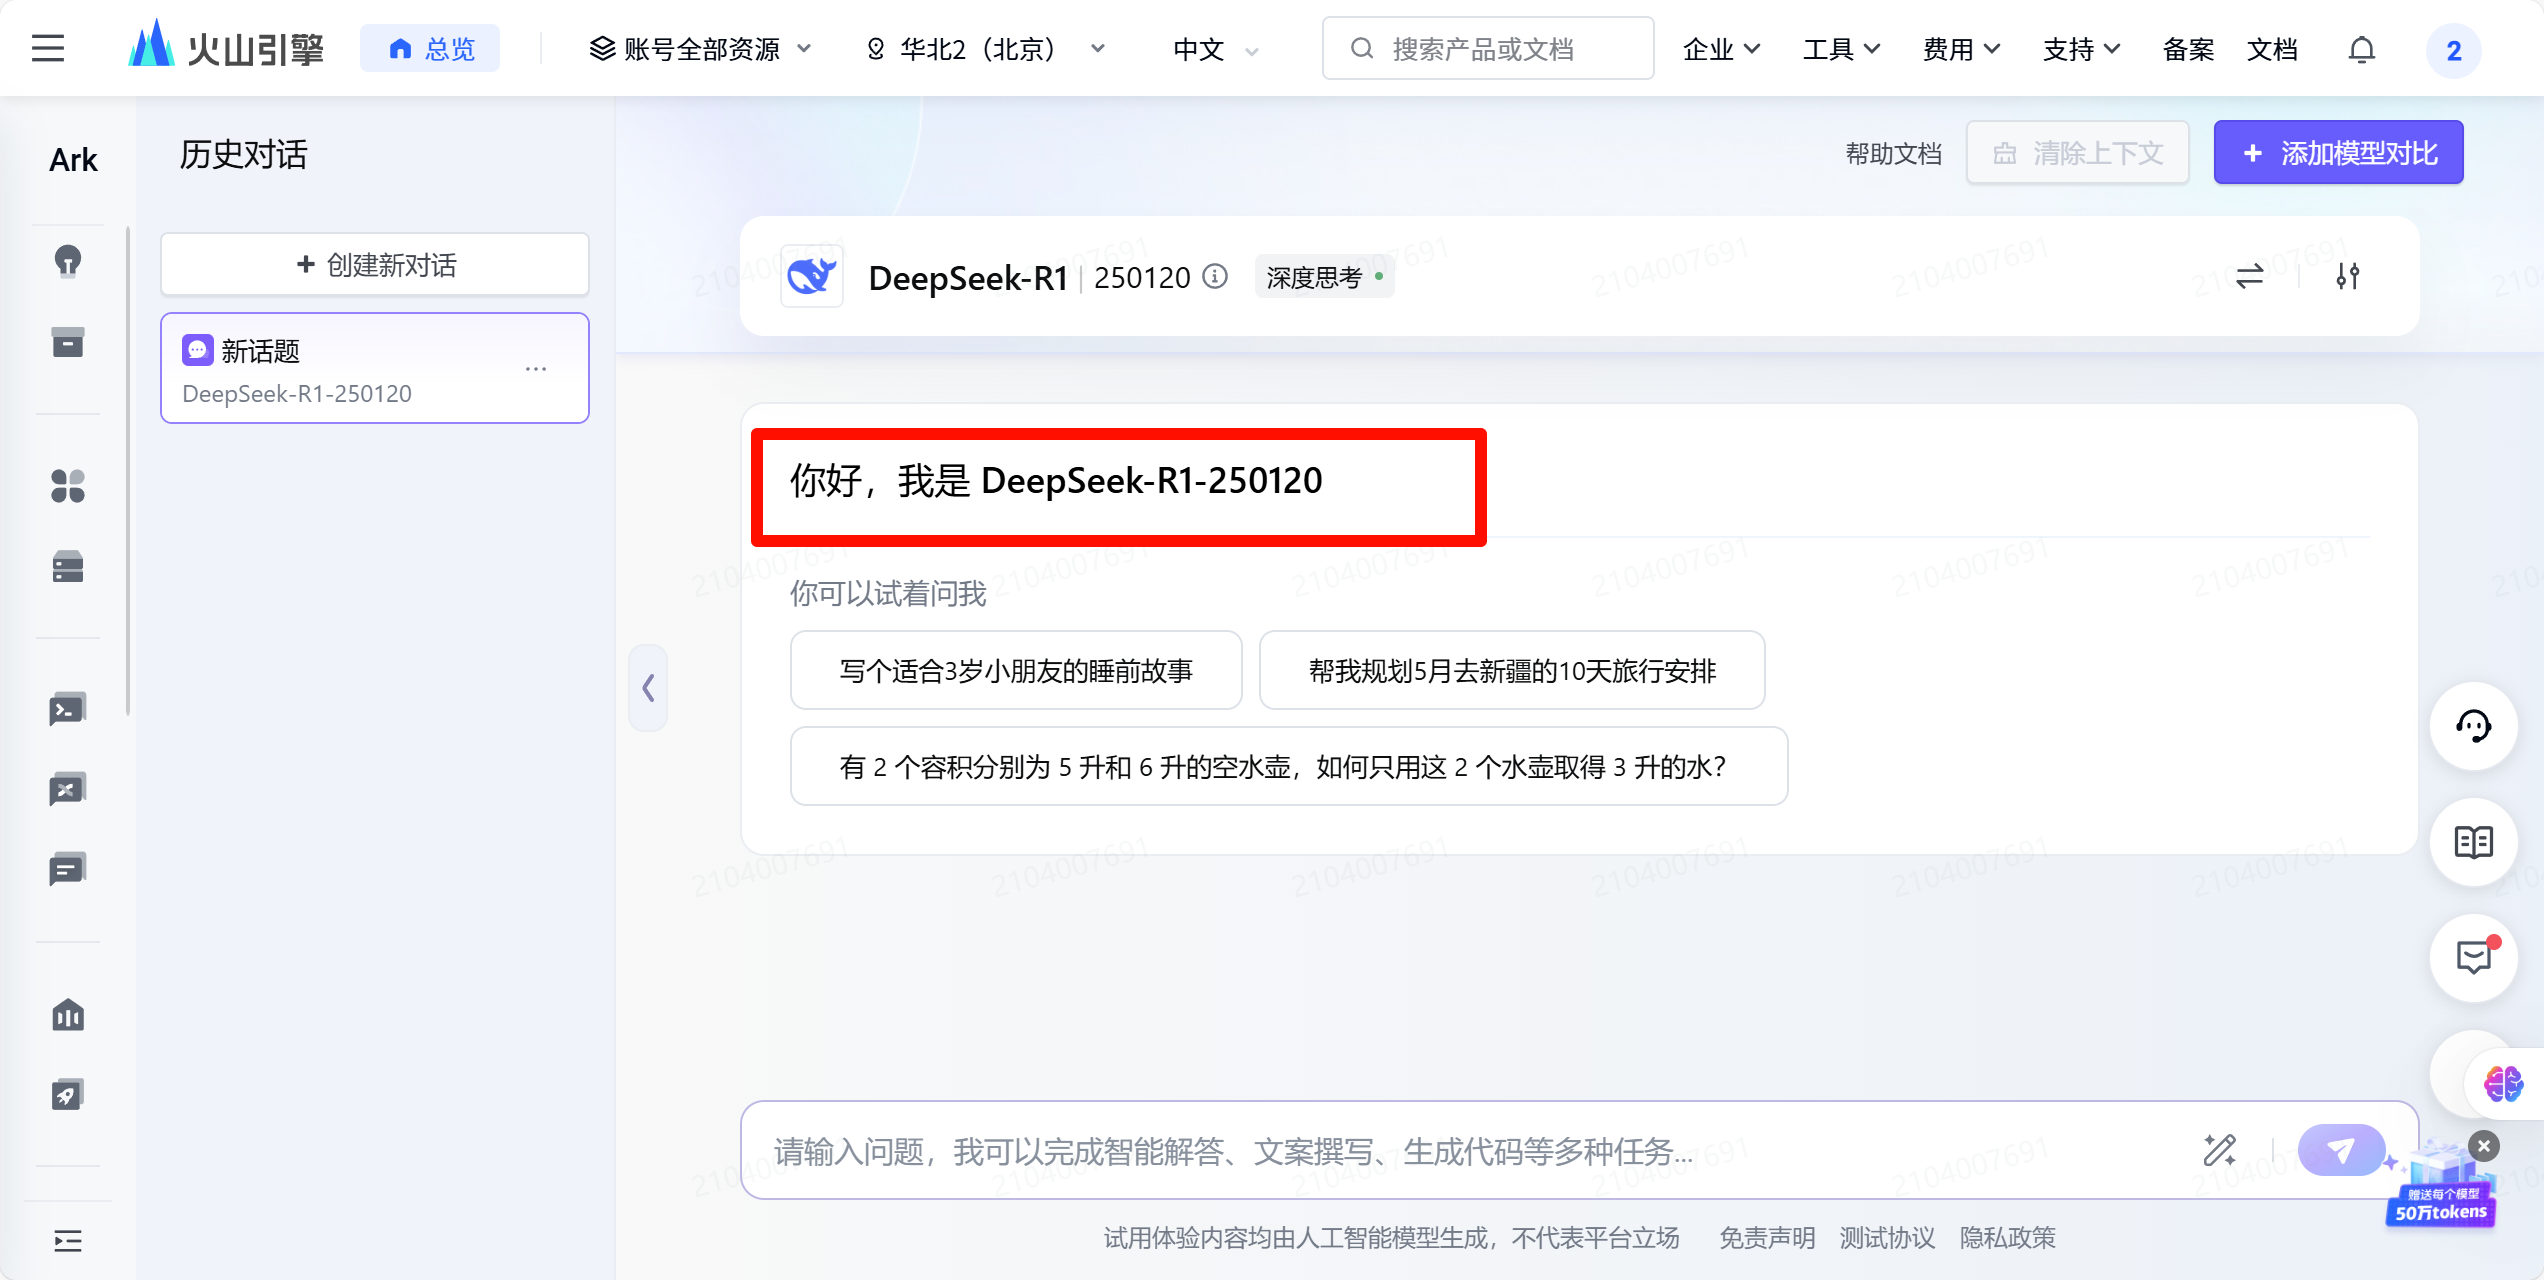Image resolution: width=2544 pixels, height=1280 pixels.
Task: Click the model parameter settings sliders icon
Action: point(2348,276)
